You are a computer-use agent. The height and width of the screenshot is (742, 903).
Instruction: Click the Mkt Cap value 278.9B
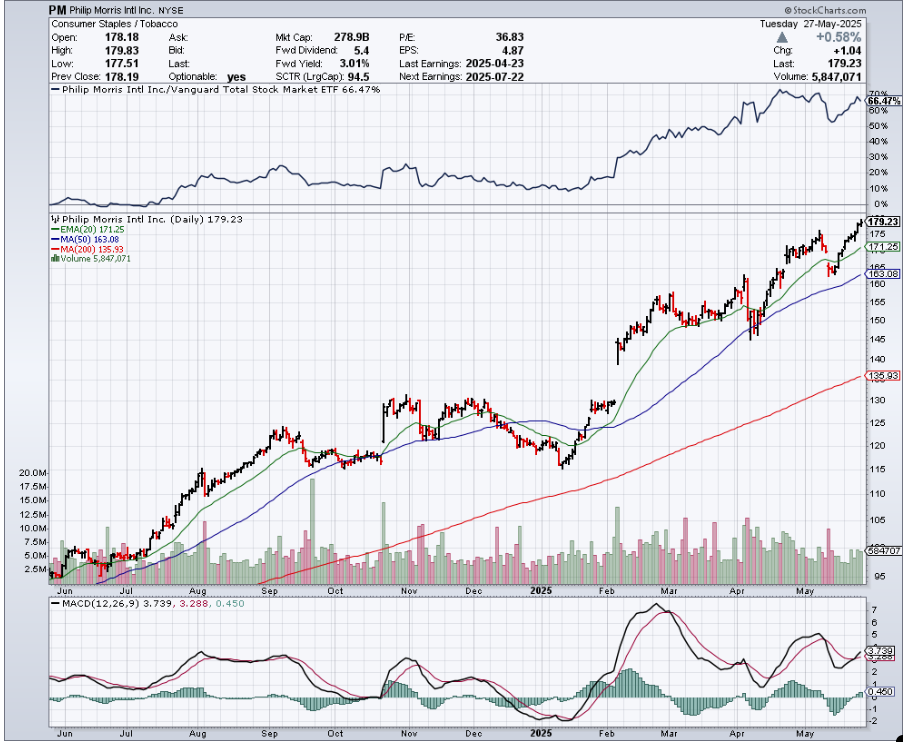click(x=352, y=37)
